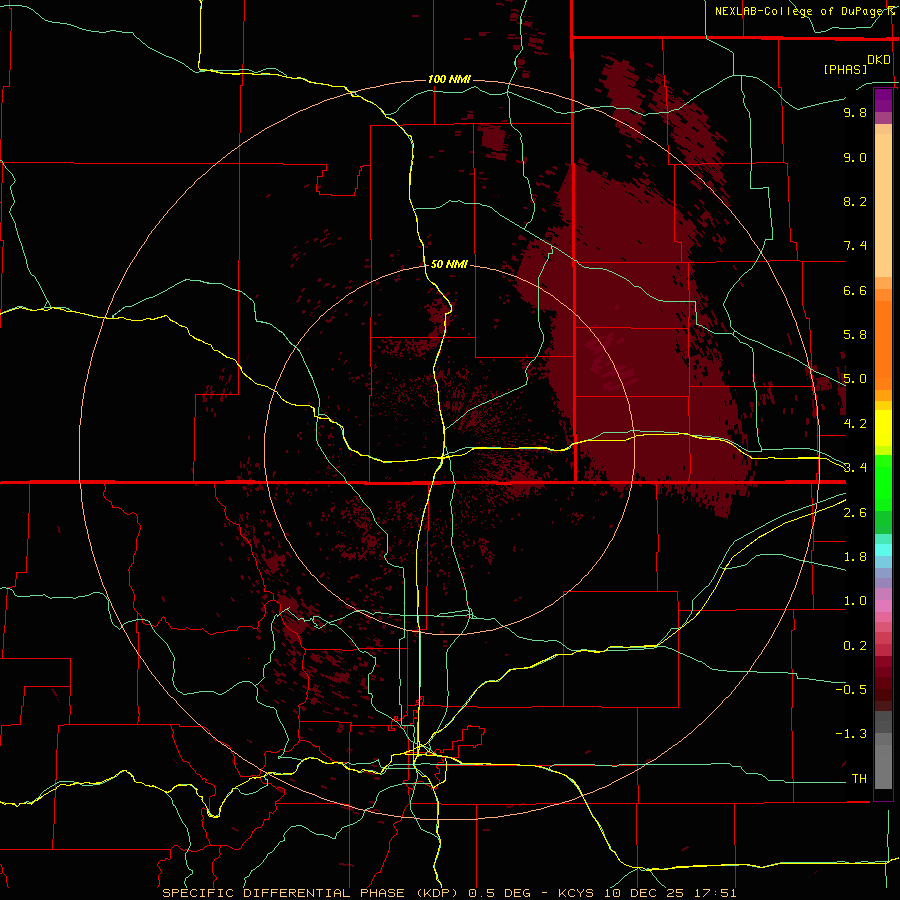Click the 8.2 value on the color scale
The image size is (900, 900).
point(855,201)
